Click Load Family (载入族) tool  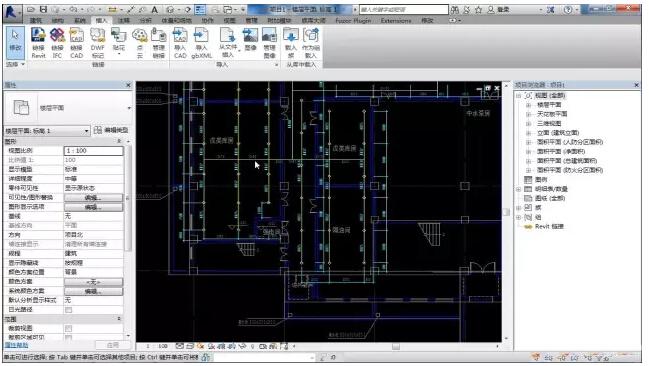coord(291,43)
